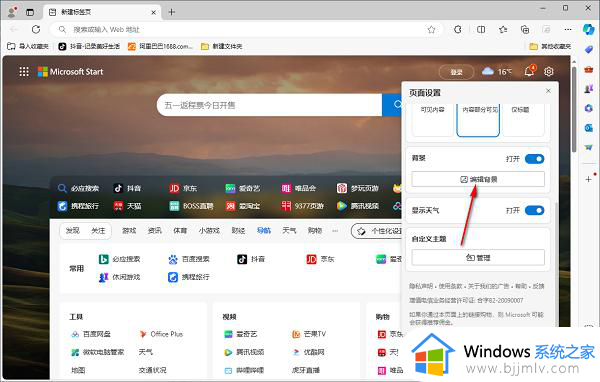Add a sidebar app with the plus icon

click(x=589, y=179)
